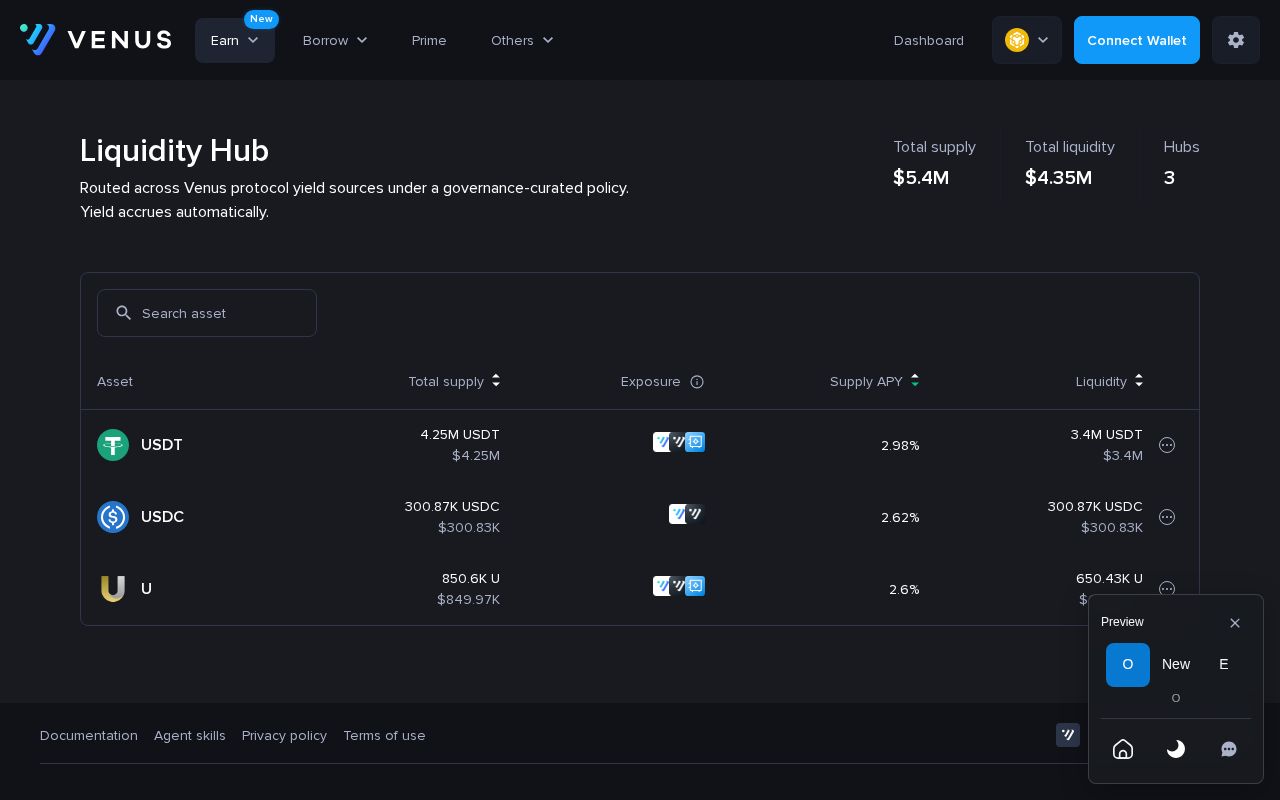Screen dimensions: 1280x800
Task: Click the USDC token icon
Action: point(113,517)
